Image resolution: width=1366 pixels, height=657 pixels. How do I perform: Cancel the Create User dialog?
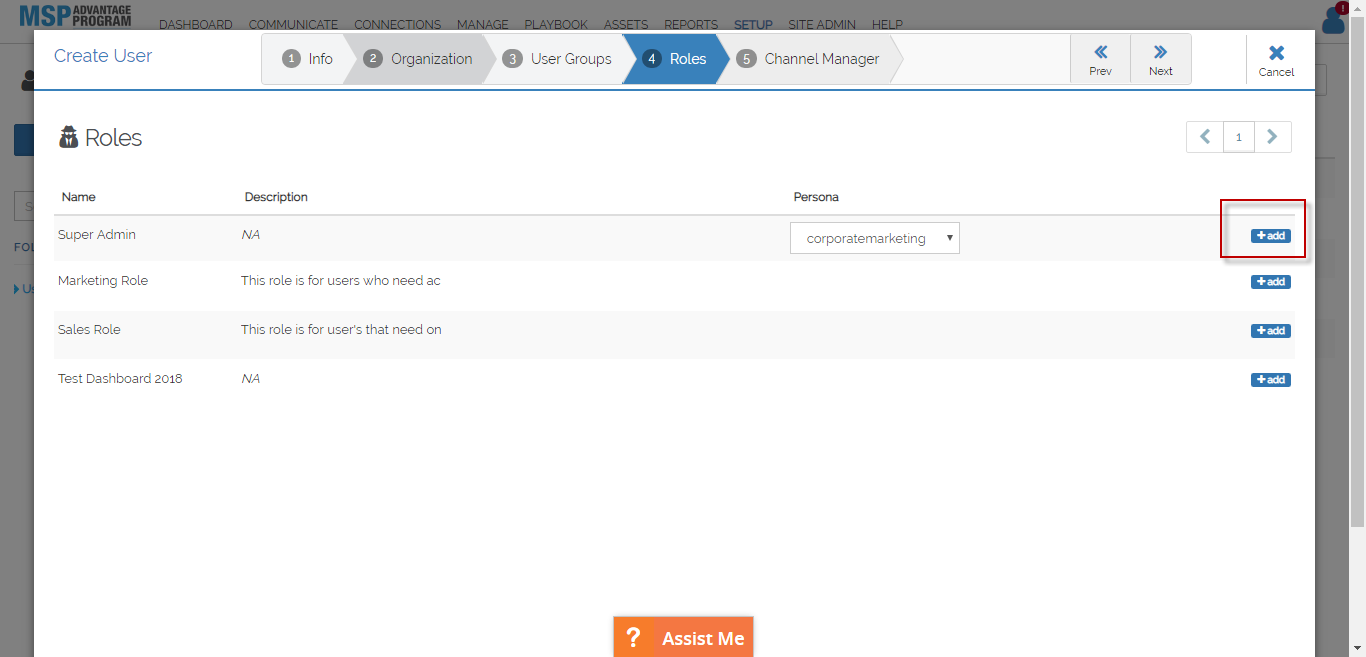click(x=1276, y=59)
